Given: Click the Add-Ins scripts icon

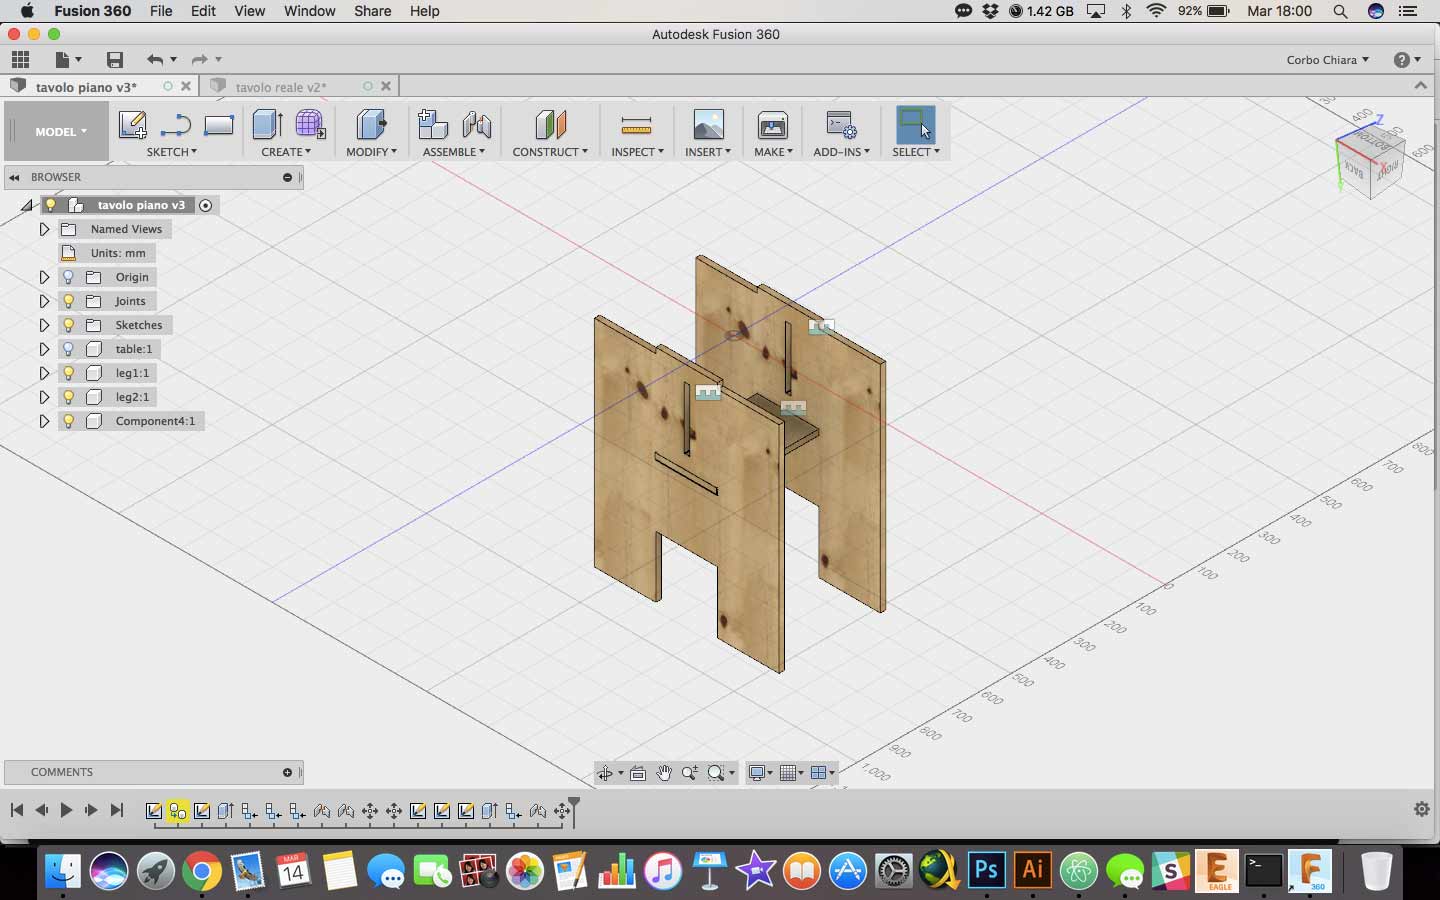Looking at the screenshot, I should (x=841, y=125).
